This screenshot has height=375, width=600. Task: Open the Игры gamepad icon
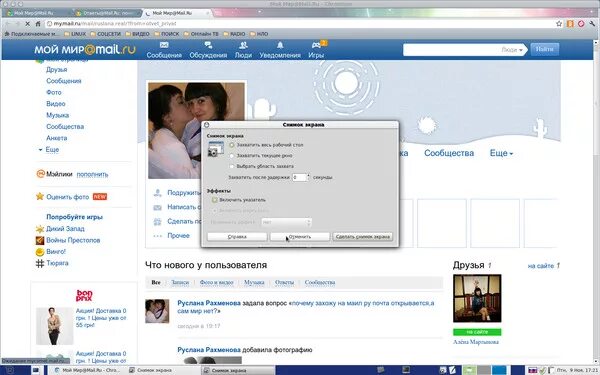pyautogui.click(x=316, y=45)
